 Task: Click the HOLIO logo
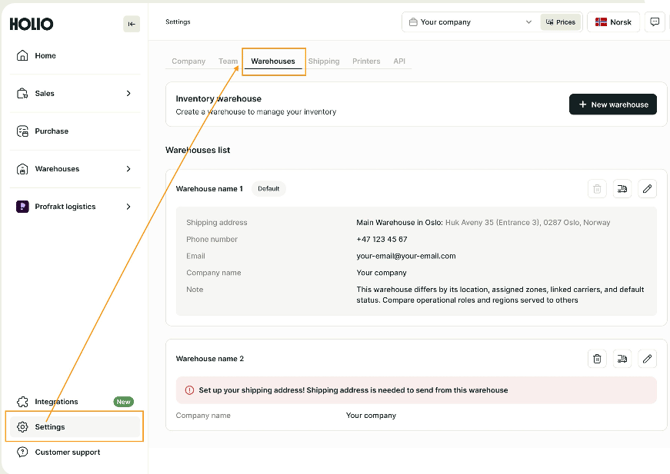(x=31, y=24)
